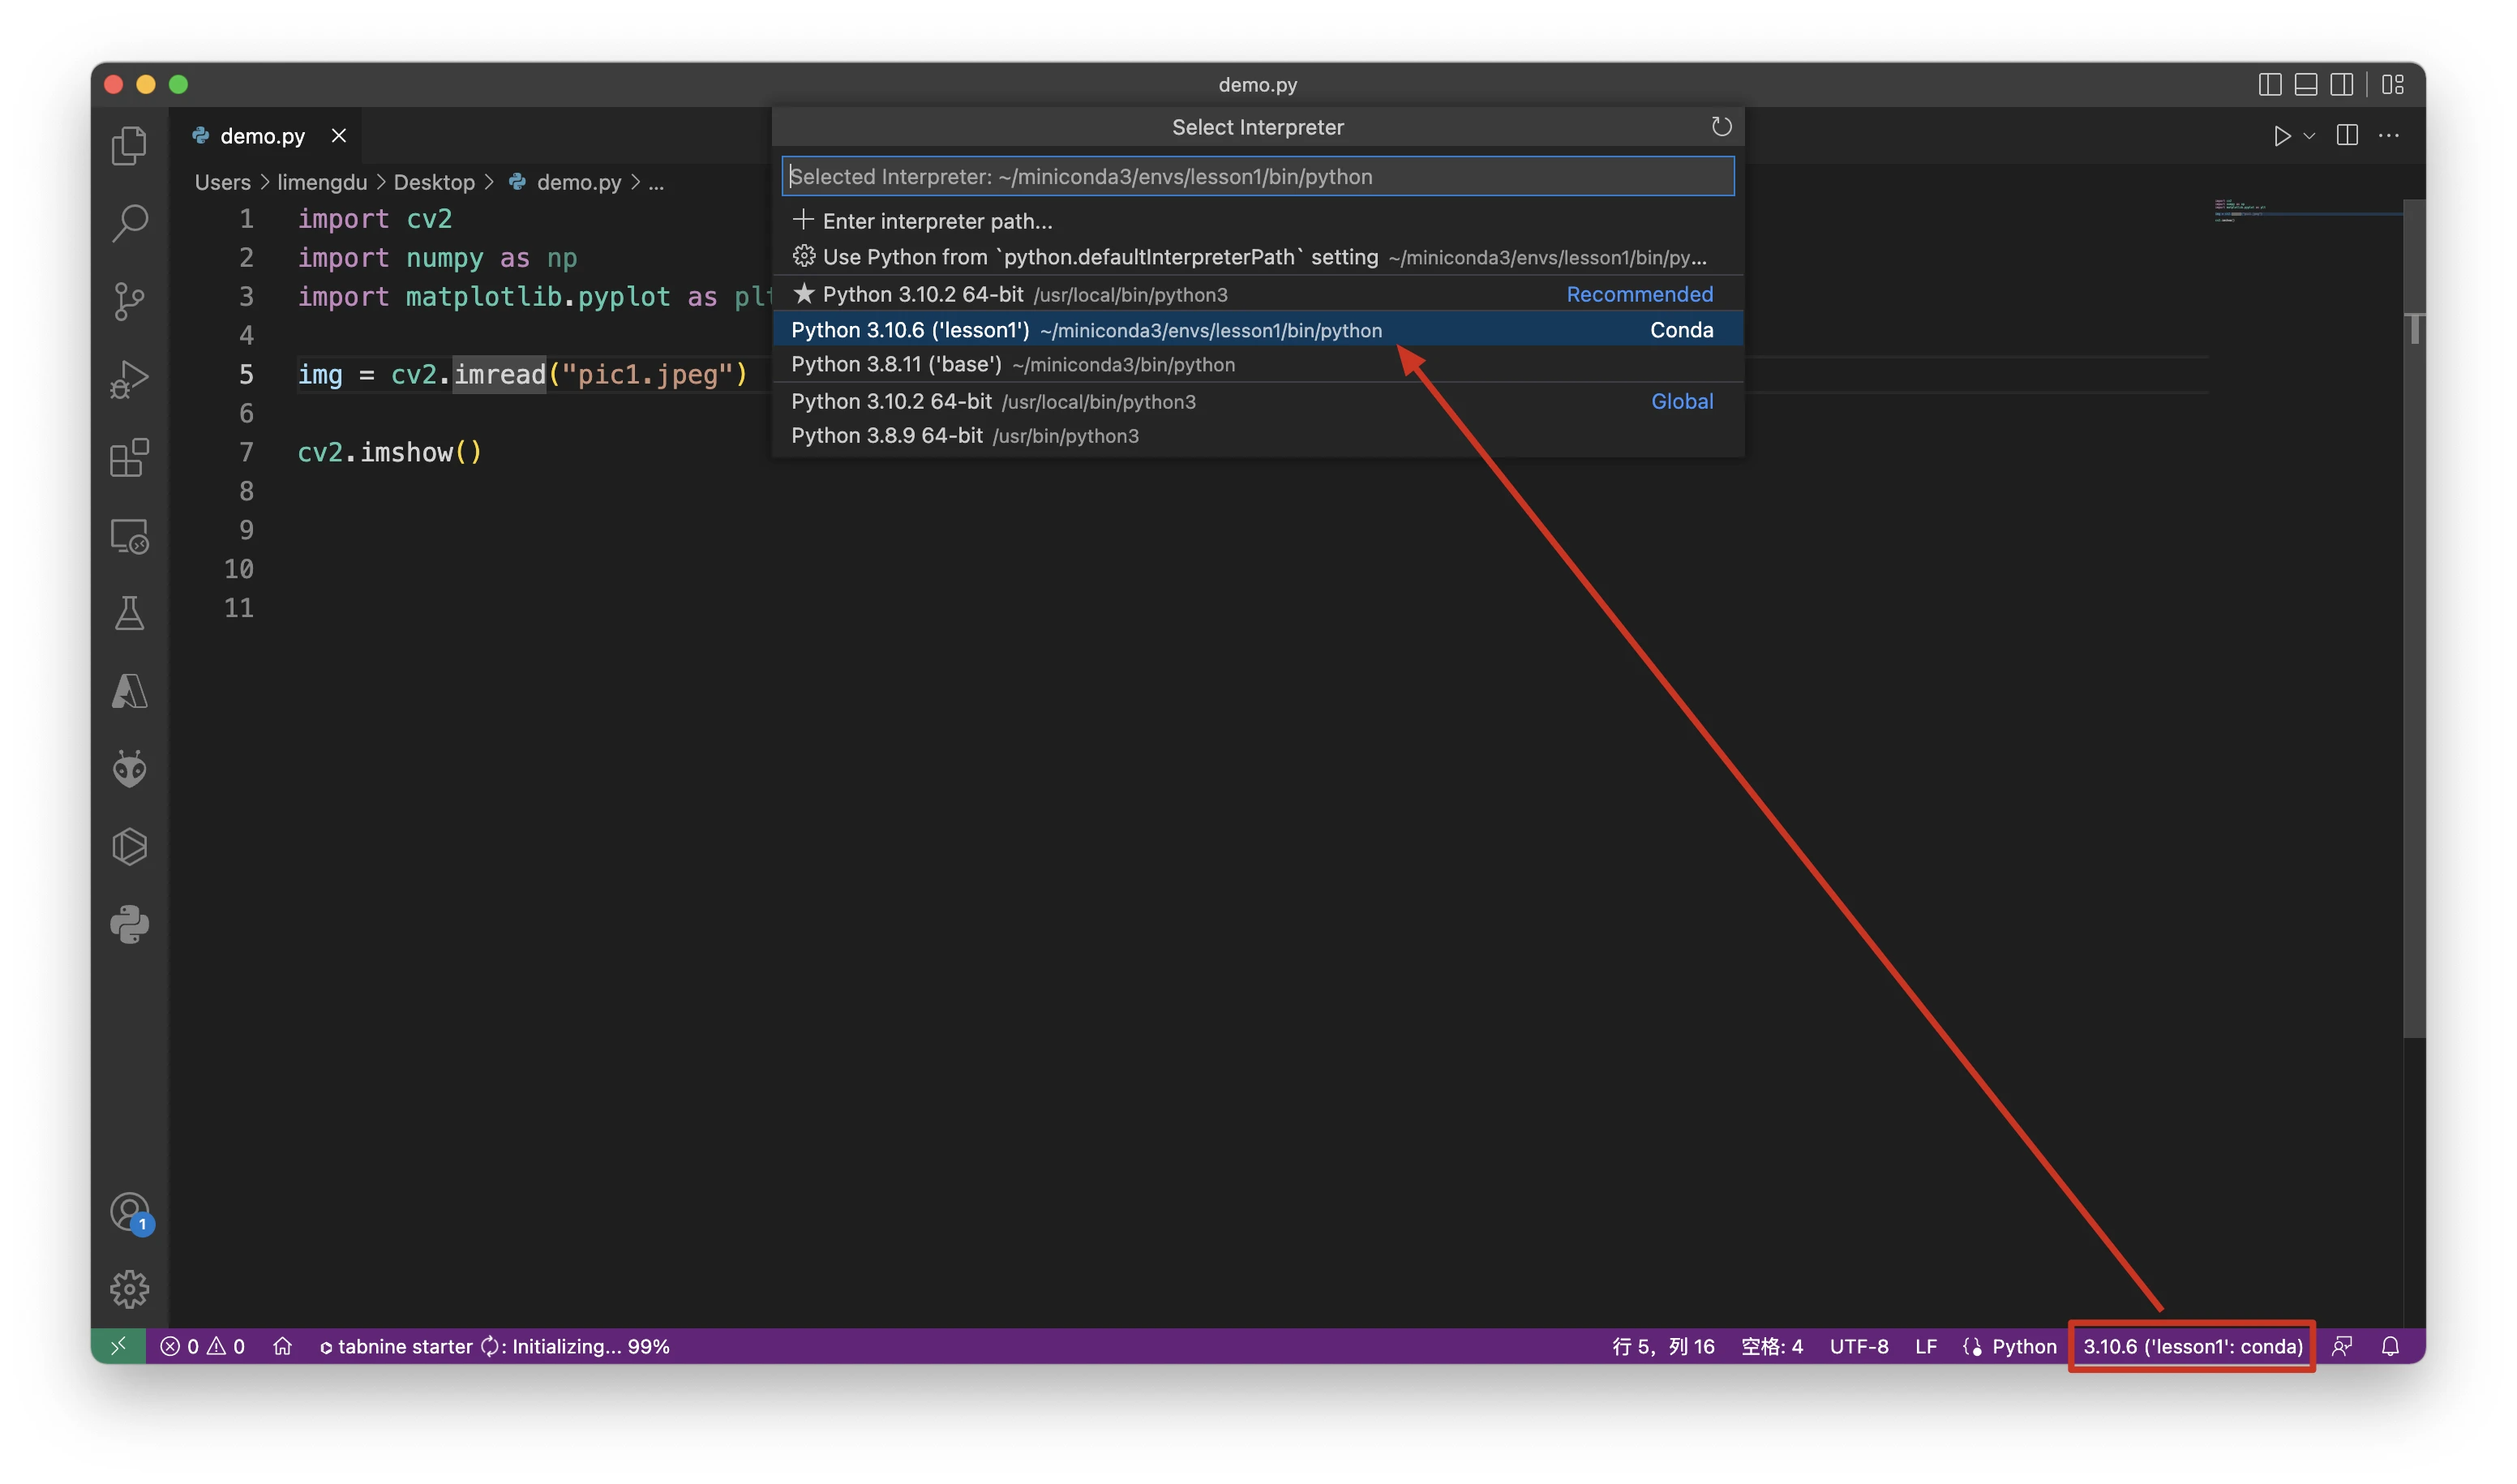This screenshot has height=1484, width=2517.
Task: Toggle the secondary side bar layout button
Action: click(2341, 85)
